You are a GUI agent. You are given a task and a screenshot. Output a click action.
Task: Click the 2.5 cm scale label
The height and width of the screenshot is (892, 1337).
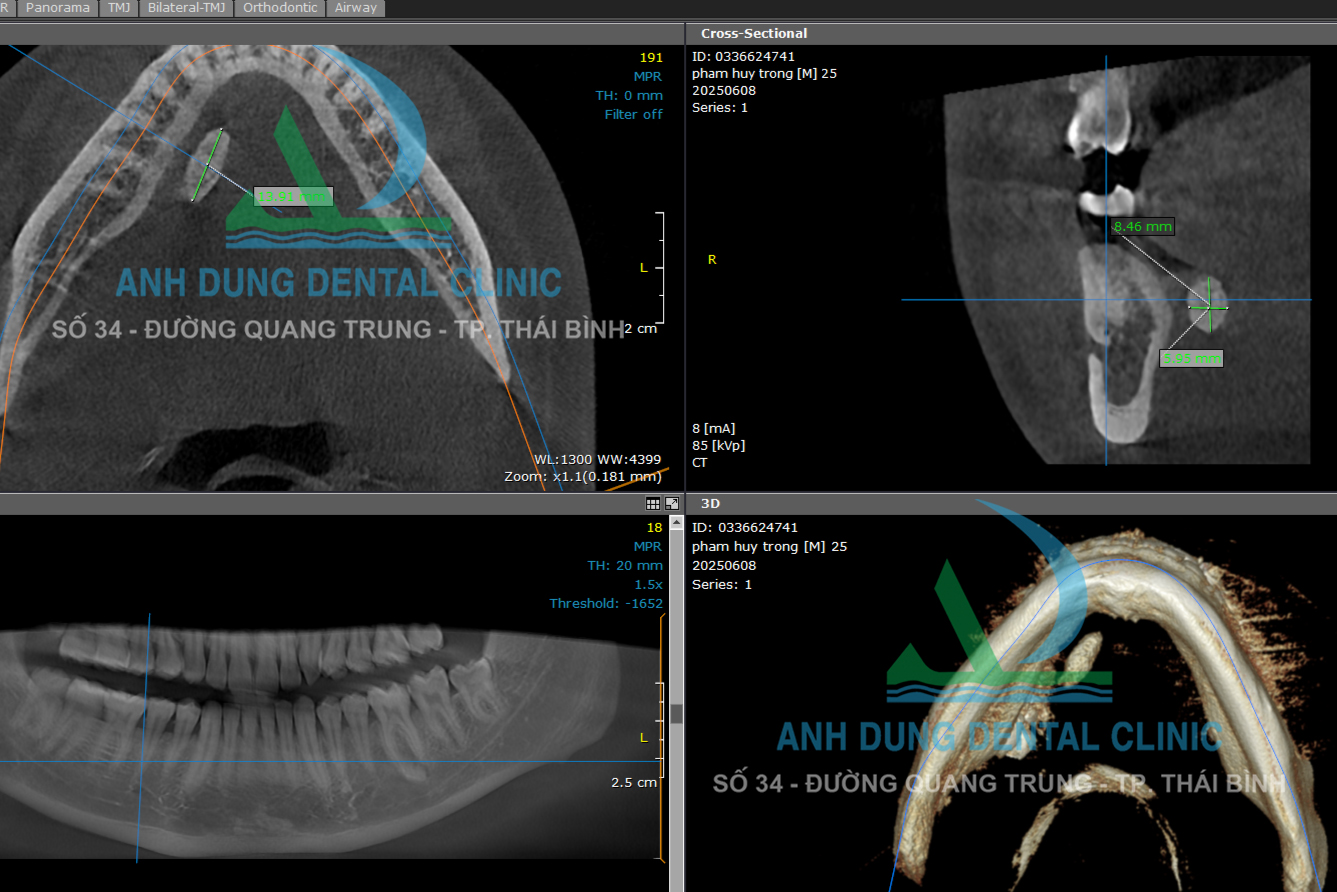pyautogui.click(x=634, y=782)
